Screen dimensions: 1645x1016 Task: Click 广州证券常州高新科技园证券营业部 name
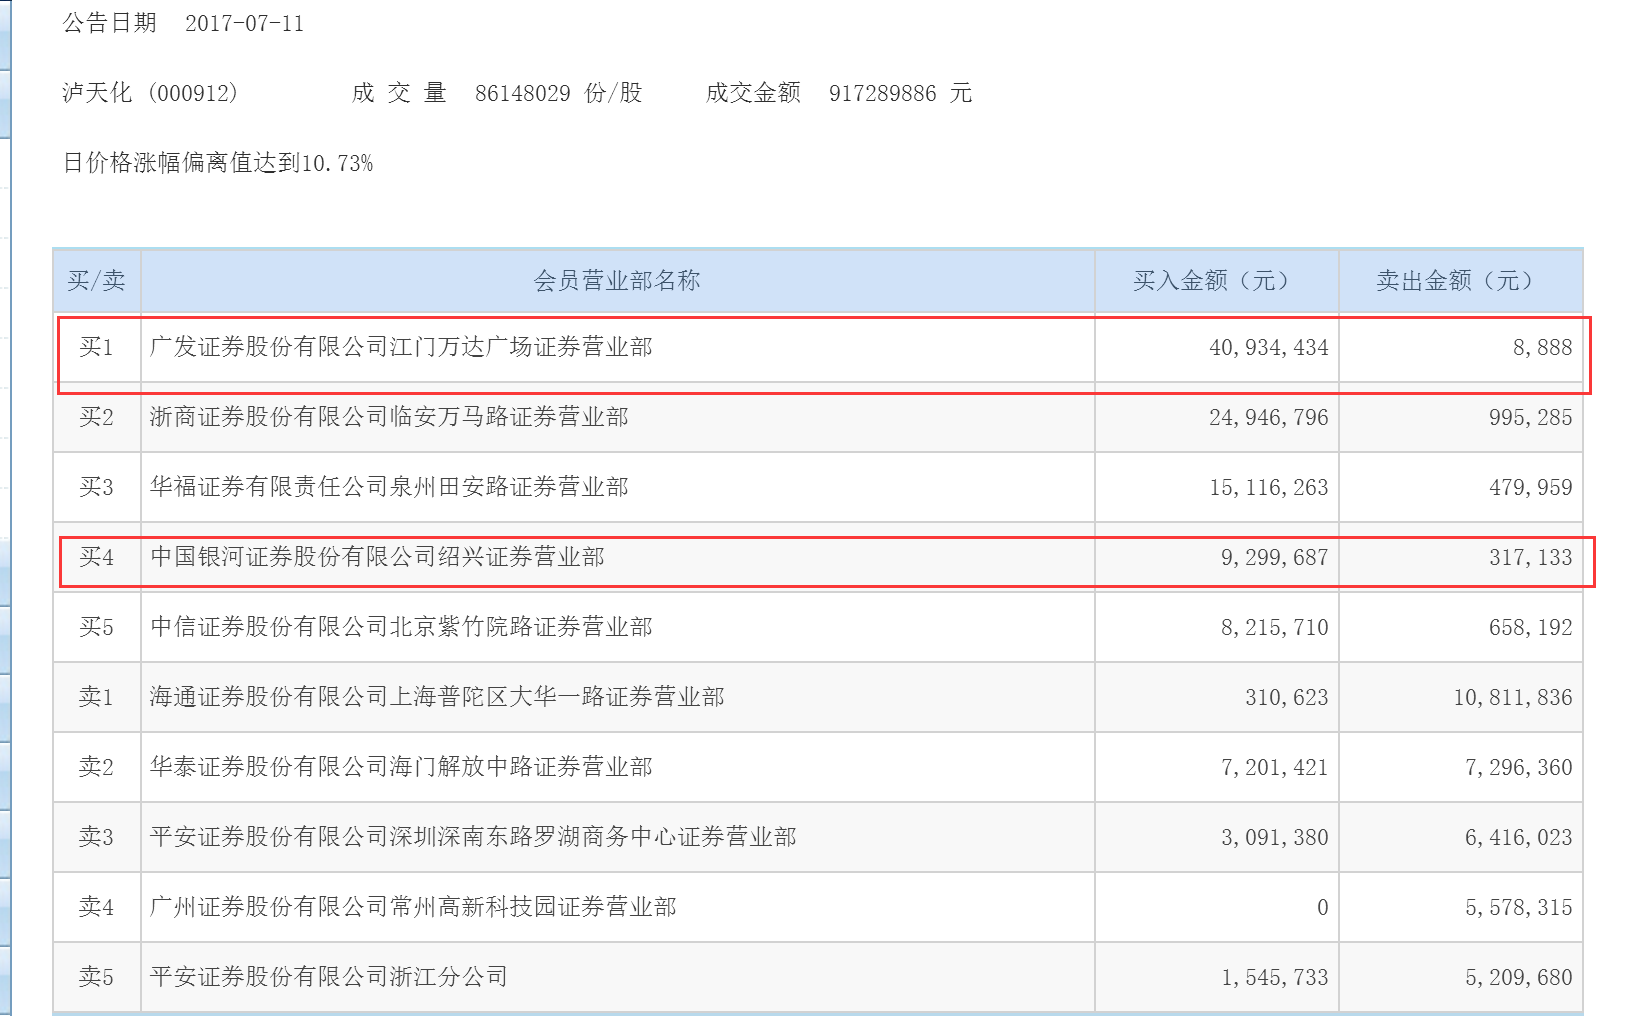point(413,907)
